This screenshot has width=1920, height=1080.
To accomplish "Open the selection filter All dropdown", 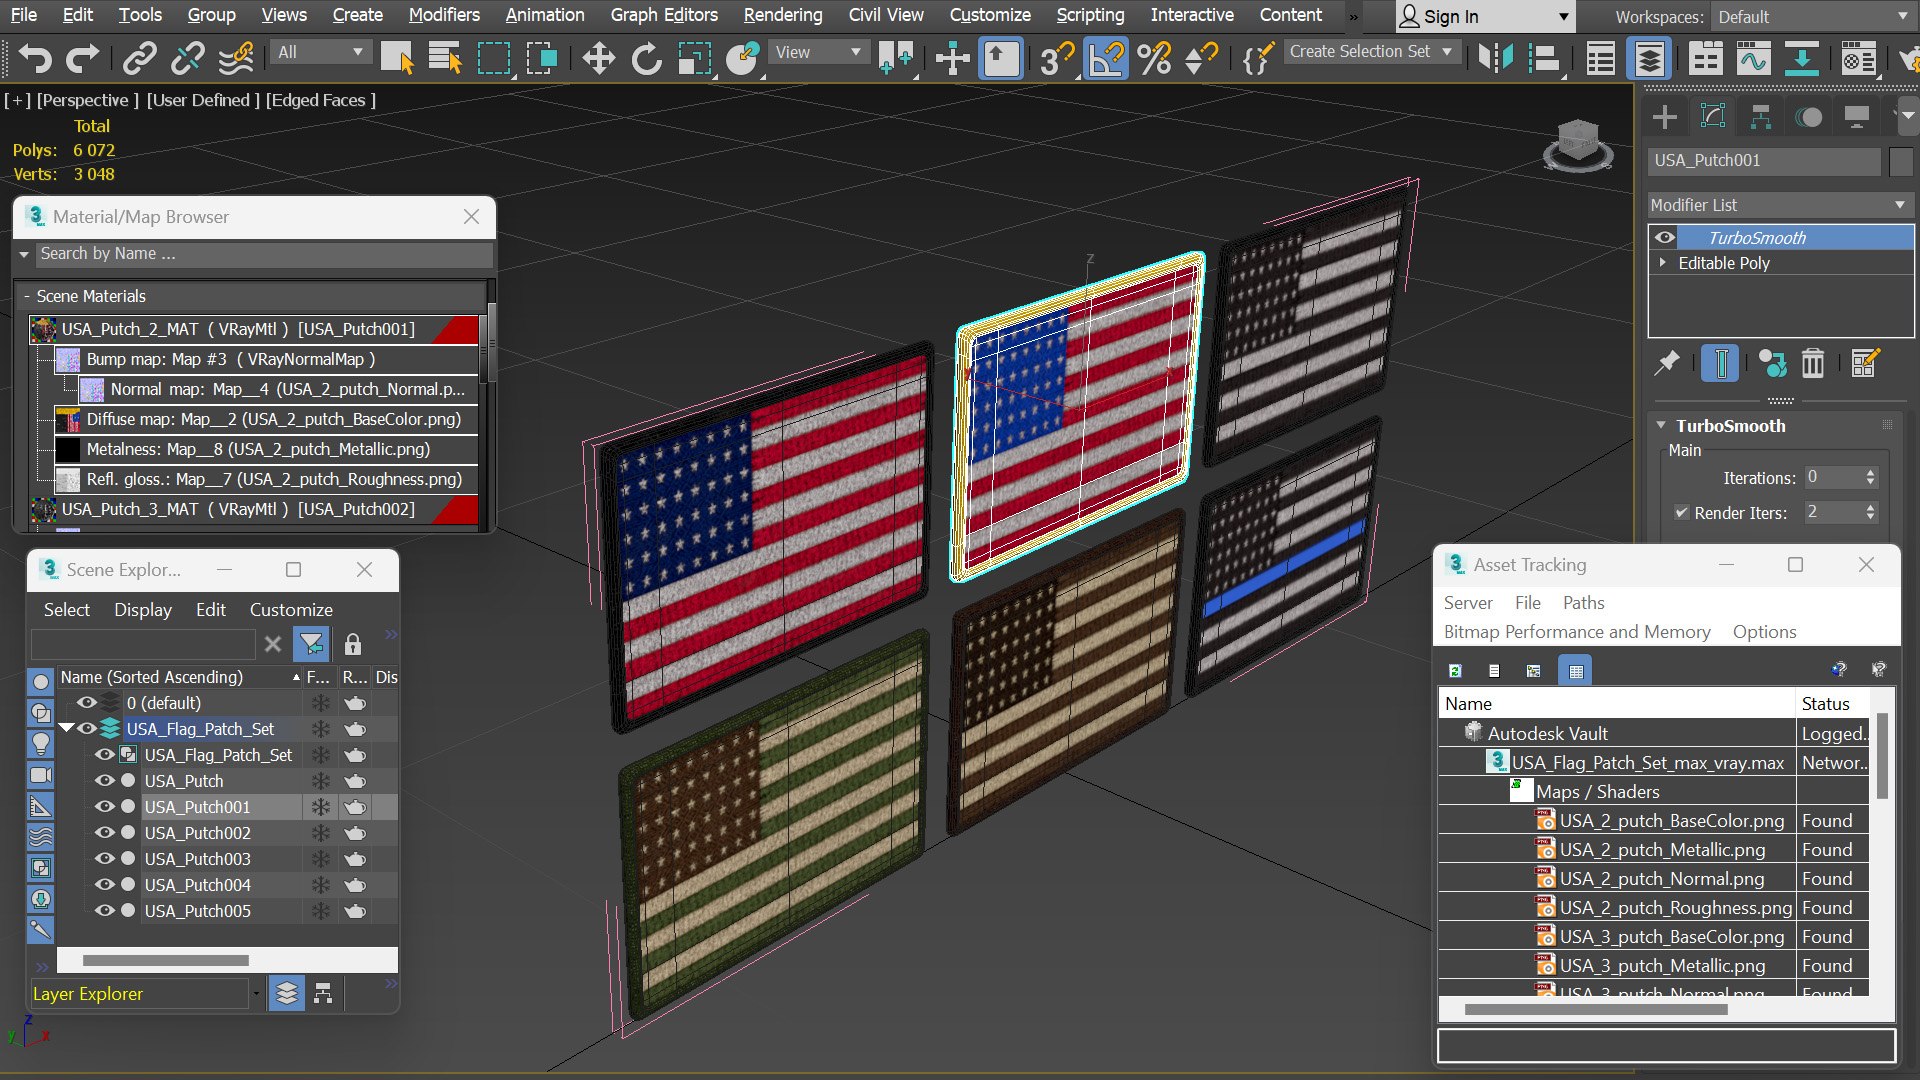I will [x=320, y=52].
